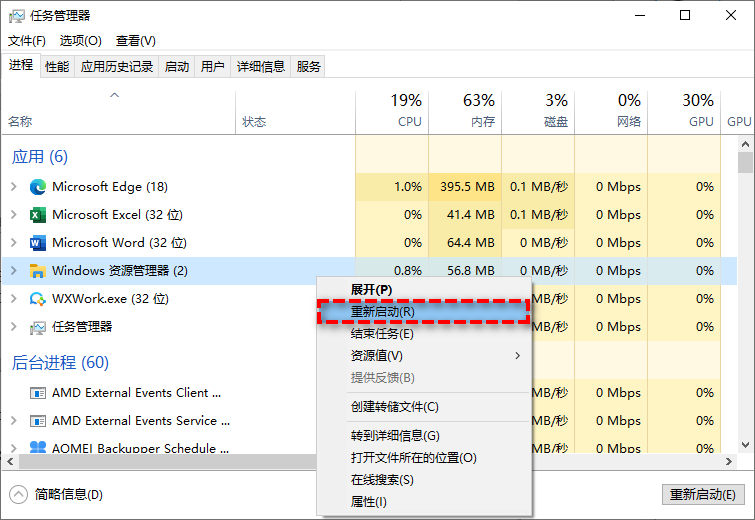Switch to the 用户 tab

[212, 66]
